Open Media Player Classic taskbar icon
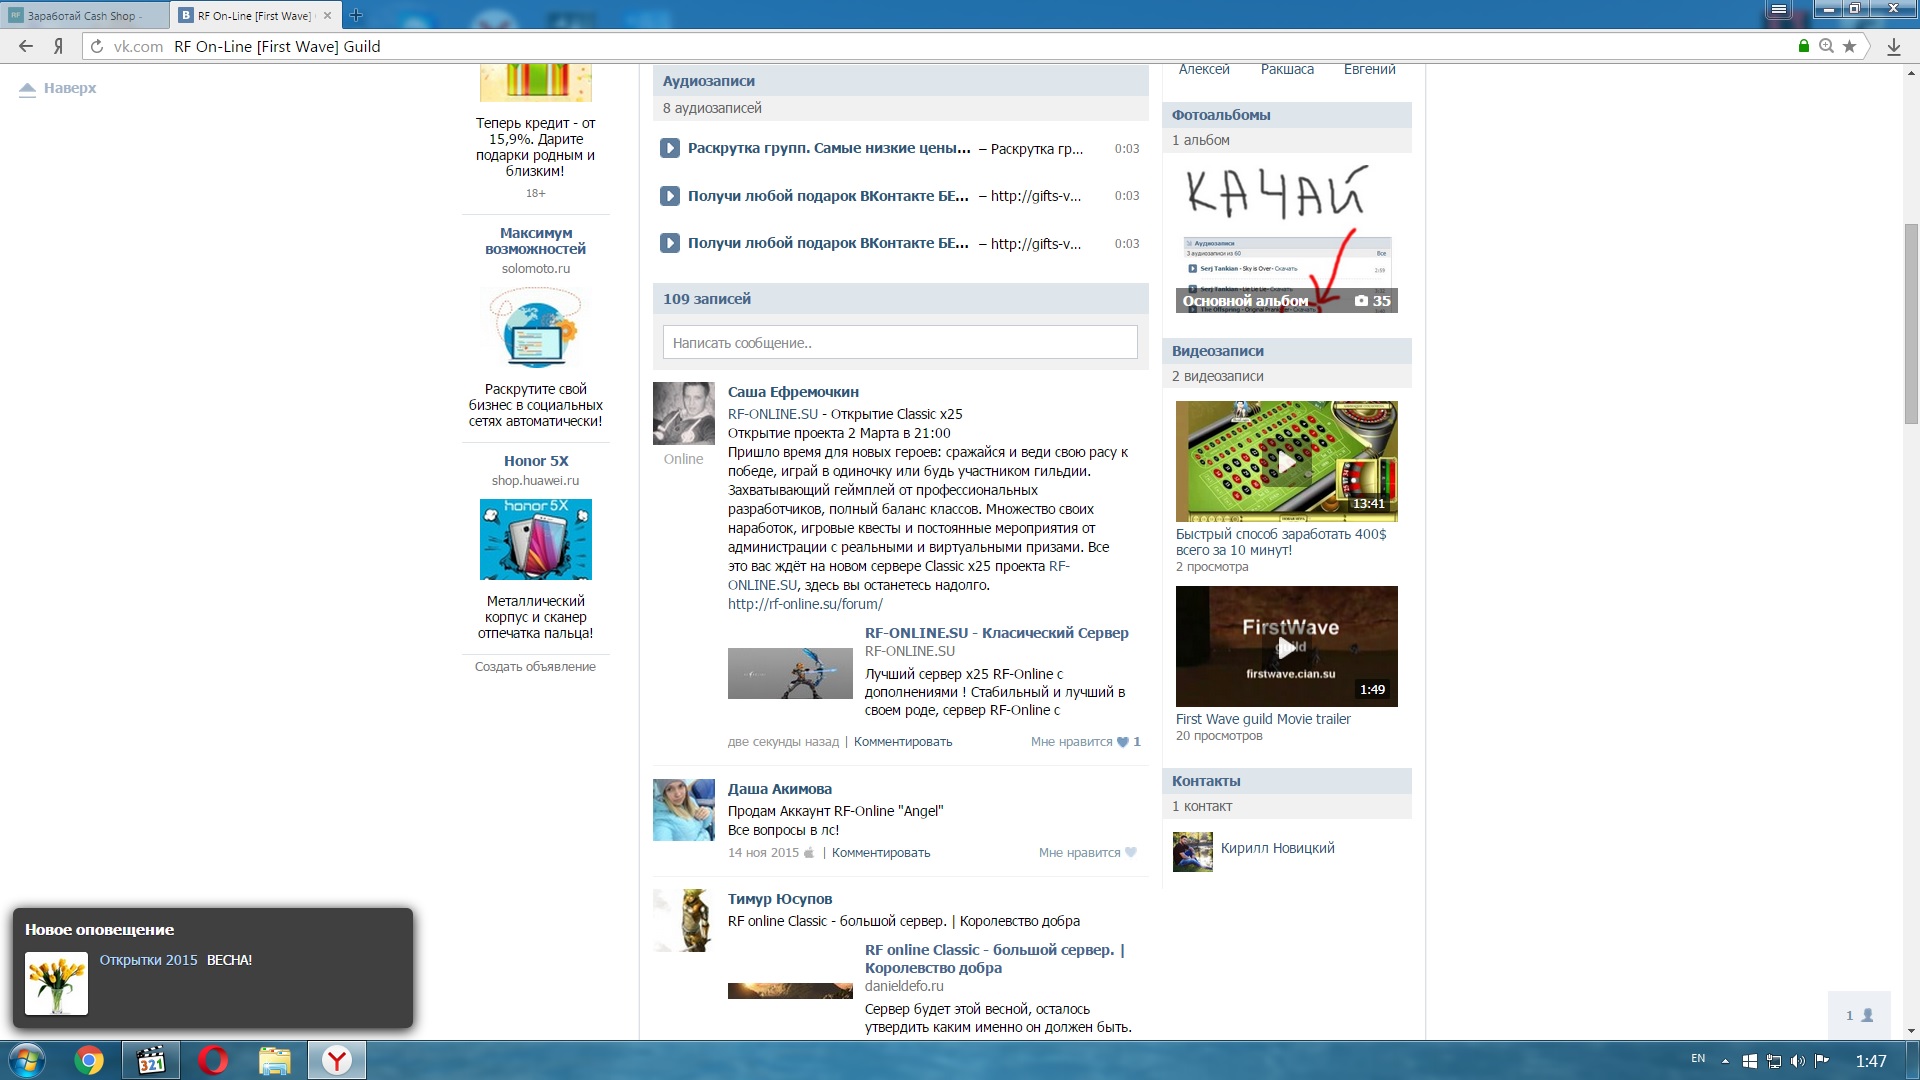Image resolution: width=1920 pixels, height=1080 pixels. pos(151,1060)
